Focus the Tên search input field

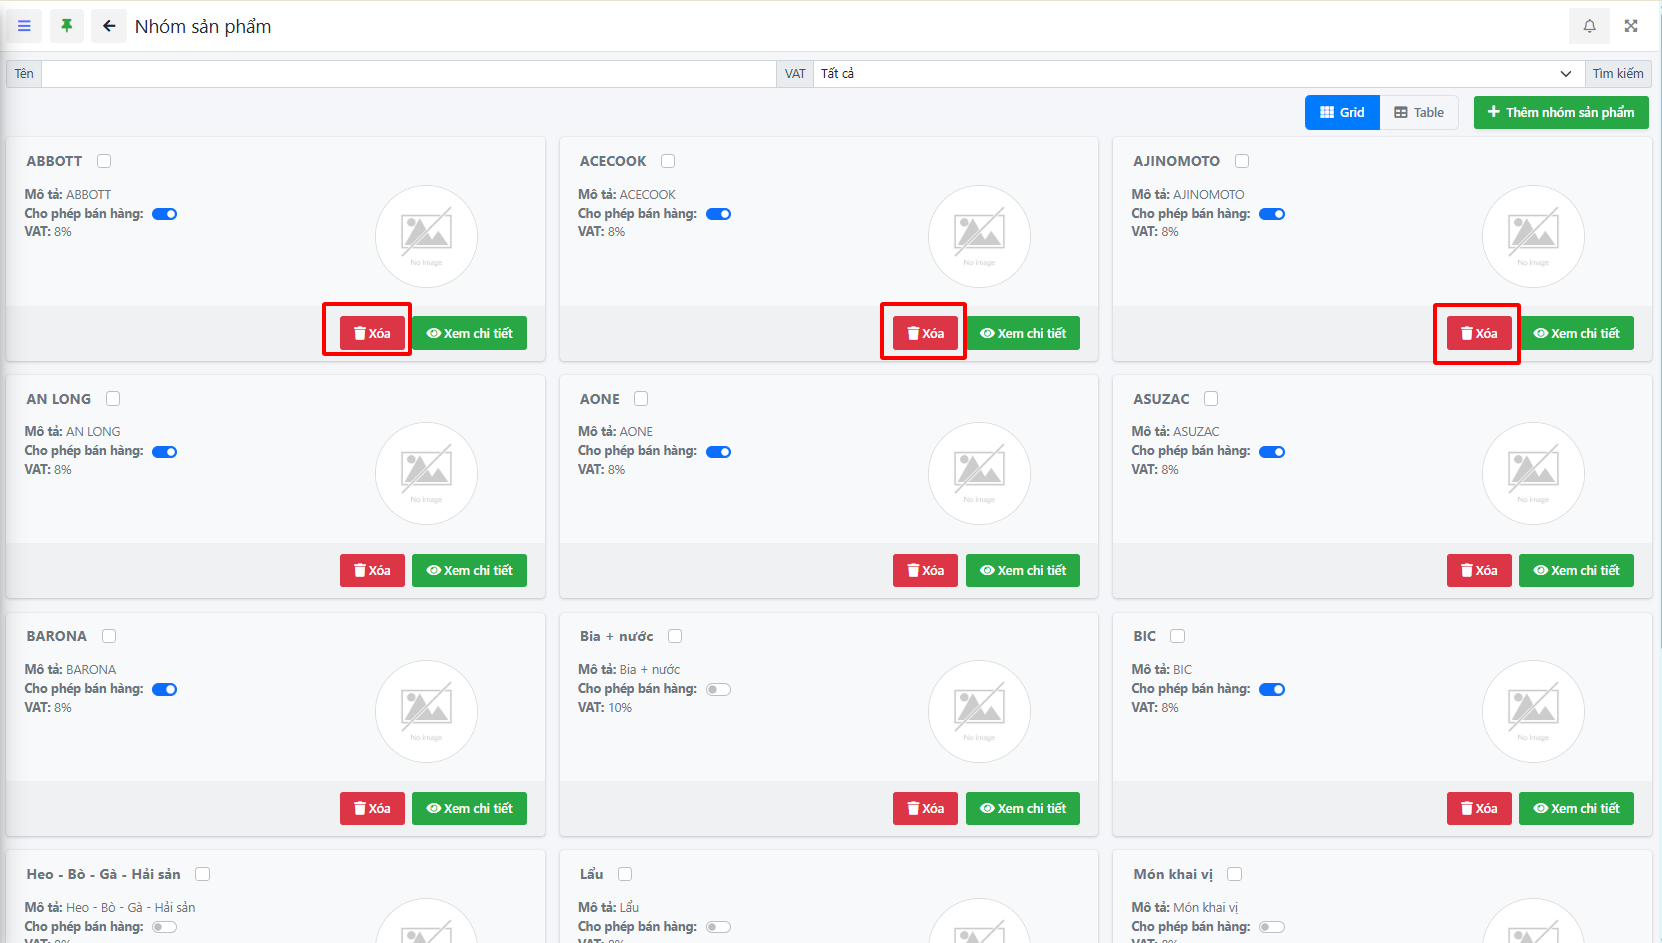pyautogui.click(x=408, y=74)
